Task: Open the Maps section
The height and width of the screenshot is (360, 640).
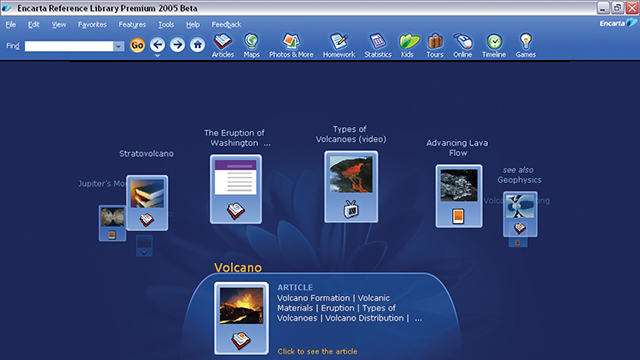Action: (x=251, y=45)
